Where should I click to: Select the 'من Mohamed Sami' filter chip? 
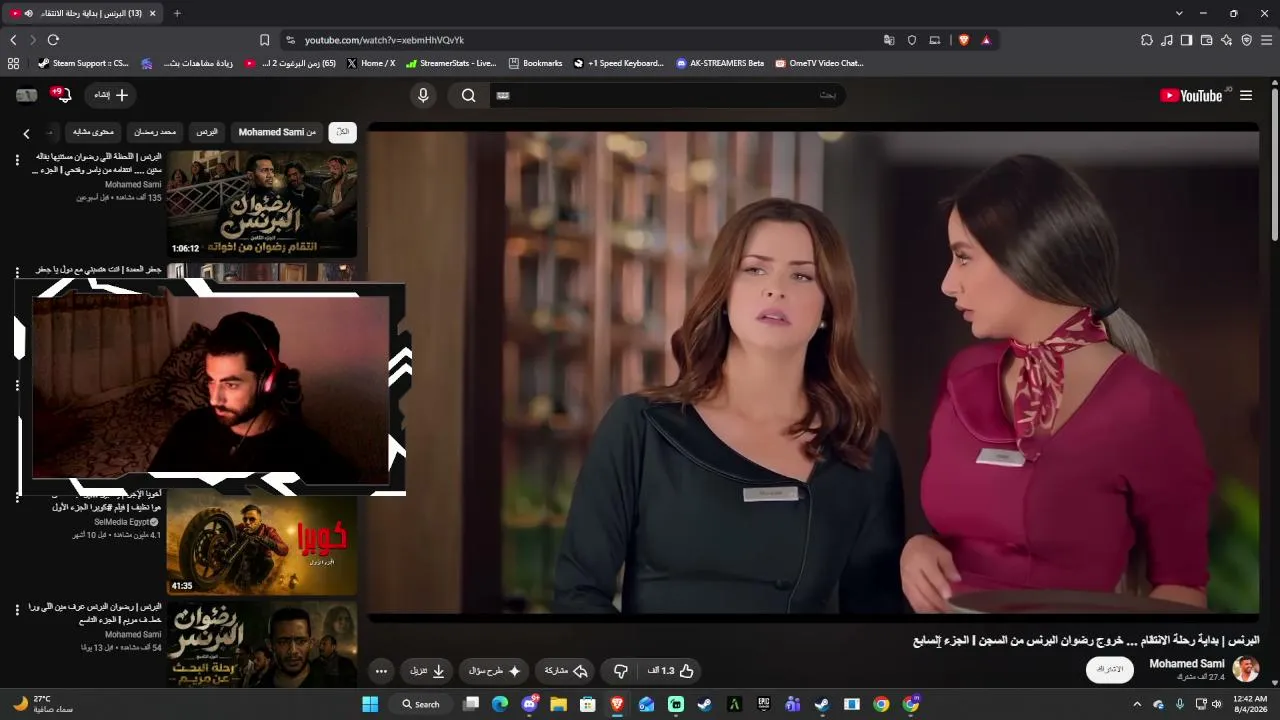coord(277,132)
